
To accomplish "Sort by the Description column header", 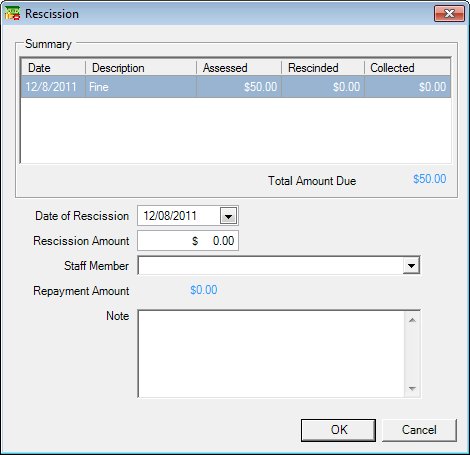I will tap(141, 68).
